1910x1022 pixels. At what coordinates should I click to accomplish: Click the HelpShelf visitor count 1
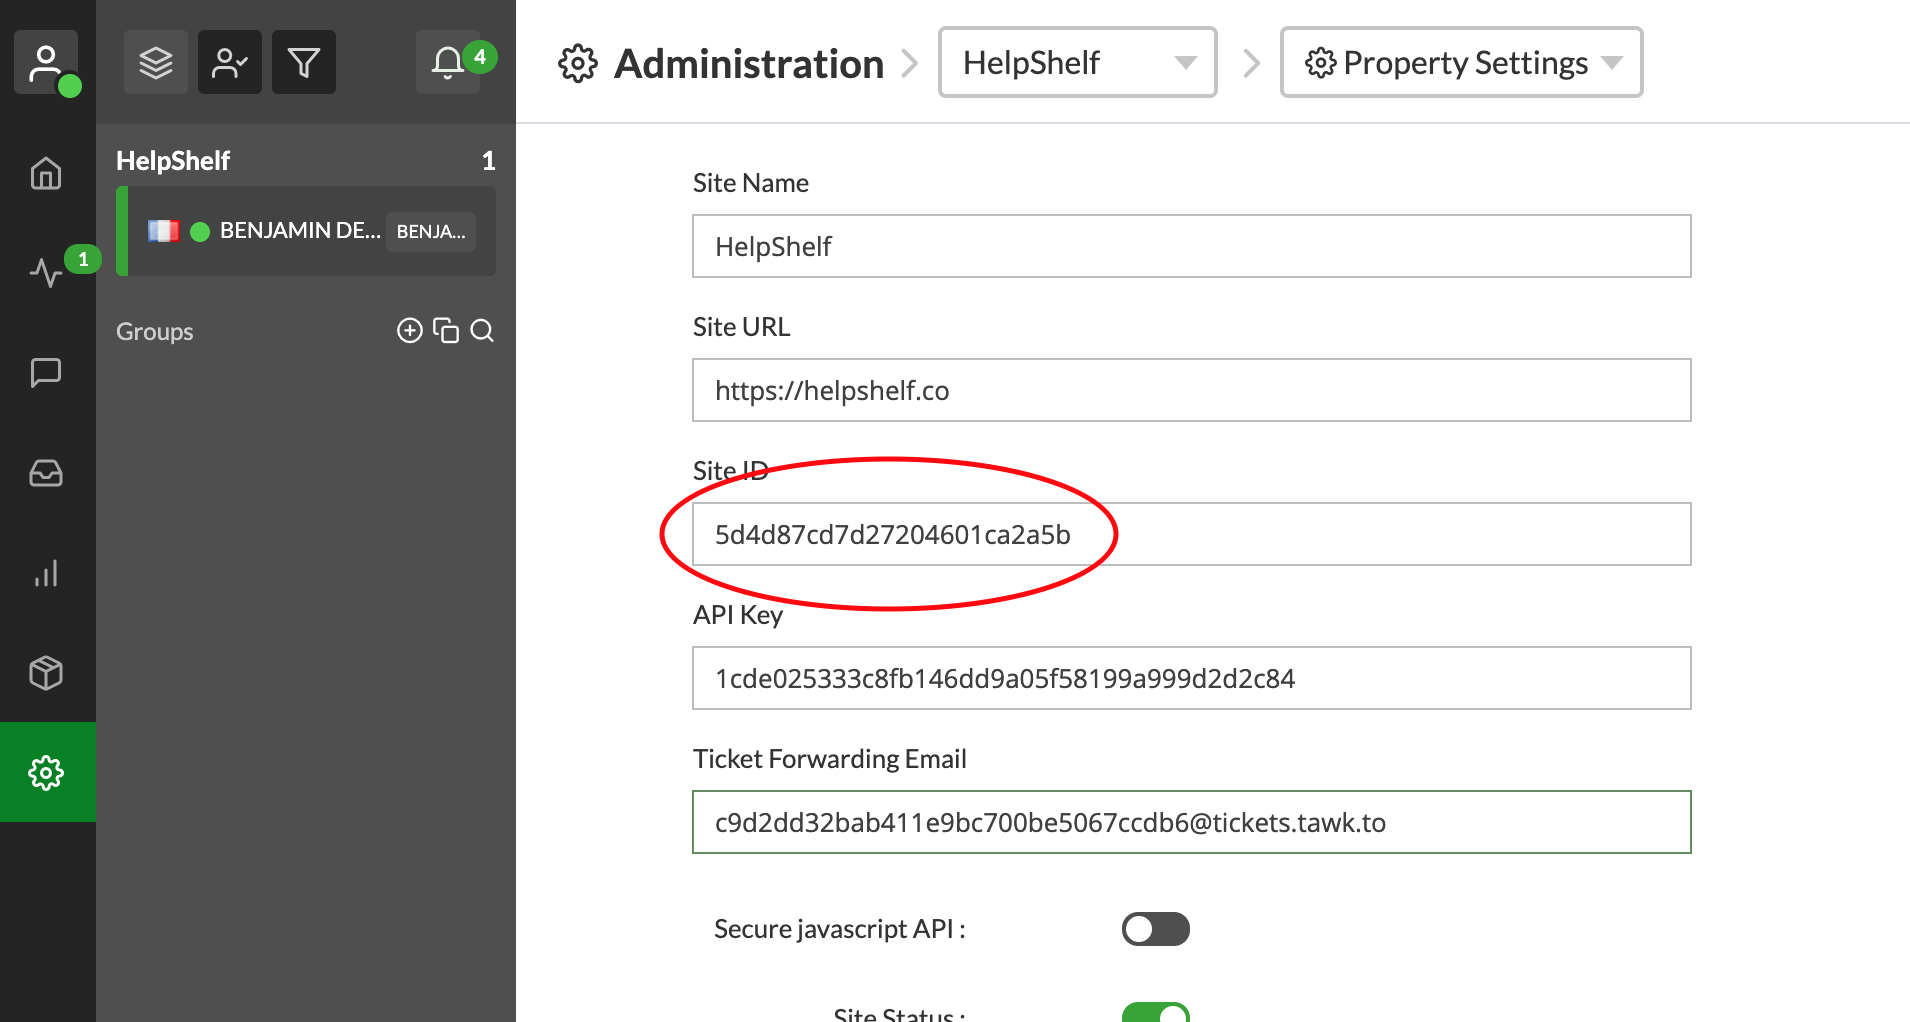coord(488,160)
